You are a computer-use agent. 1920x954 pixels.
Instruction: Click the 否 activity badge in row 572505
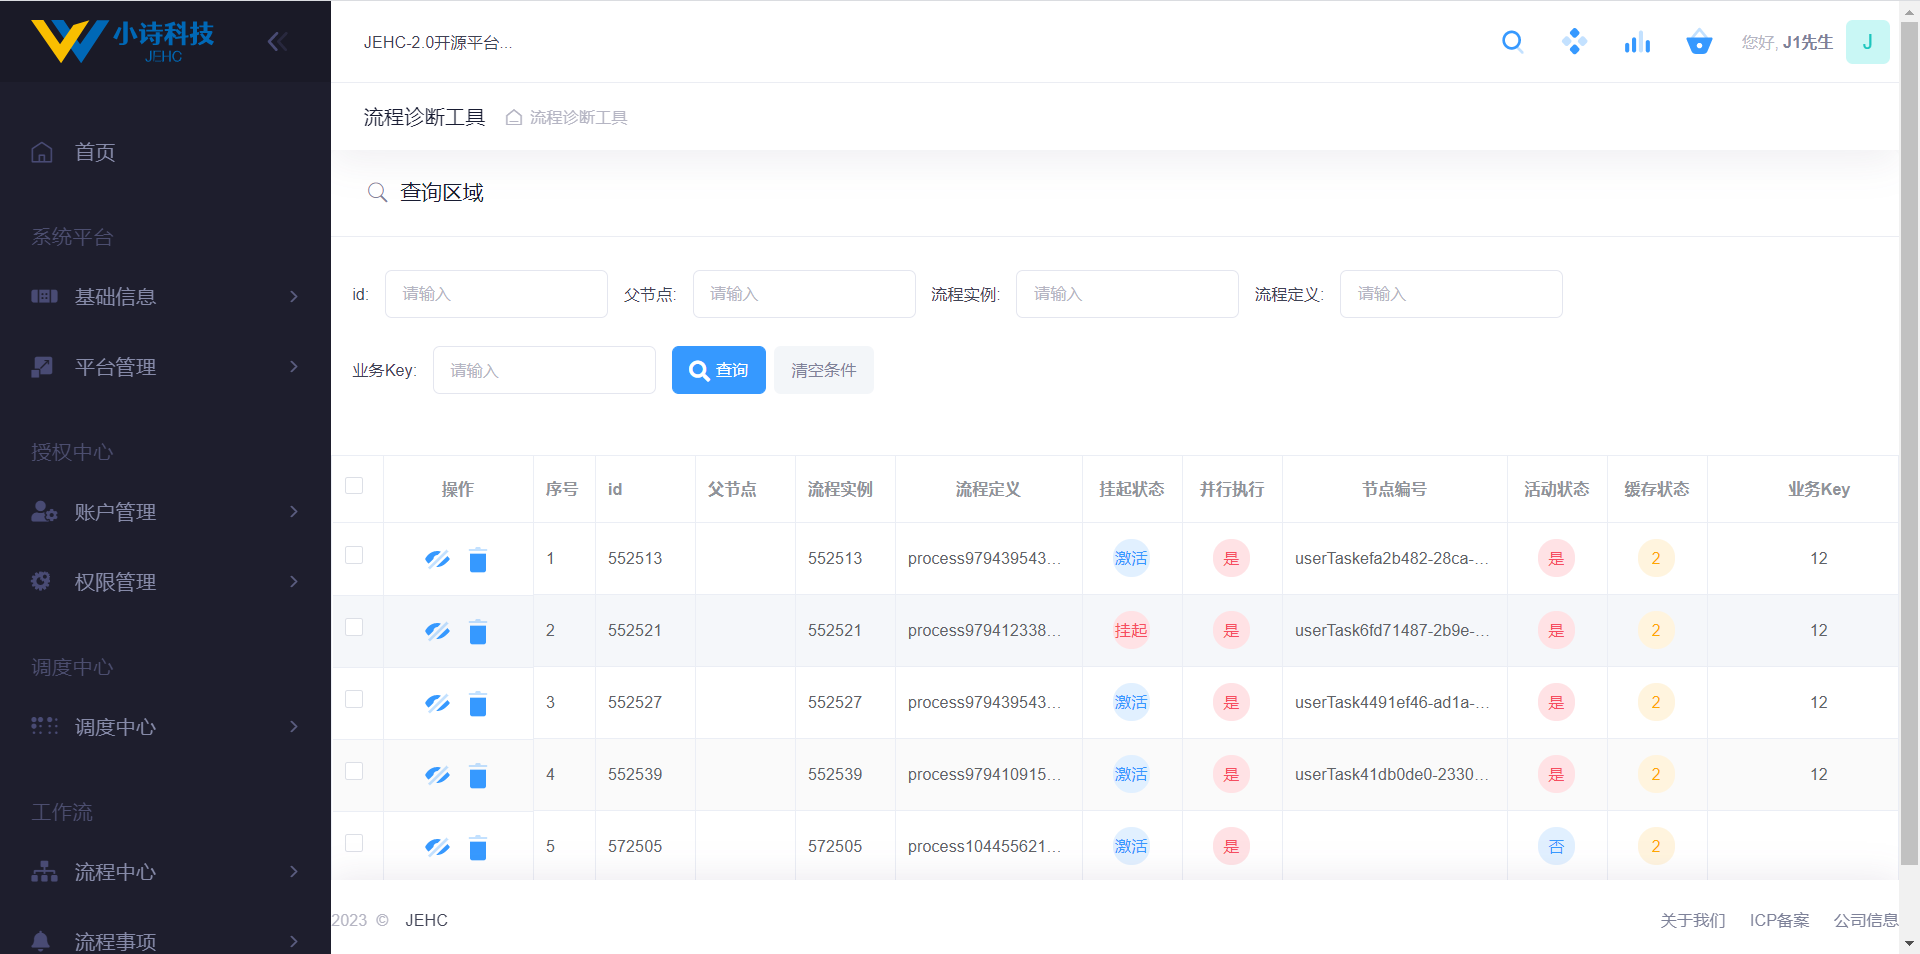[1556, 846]
